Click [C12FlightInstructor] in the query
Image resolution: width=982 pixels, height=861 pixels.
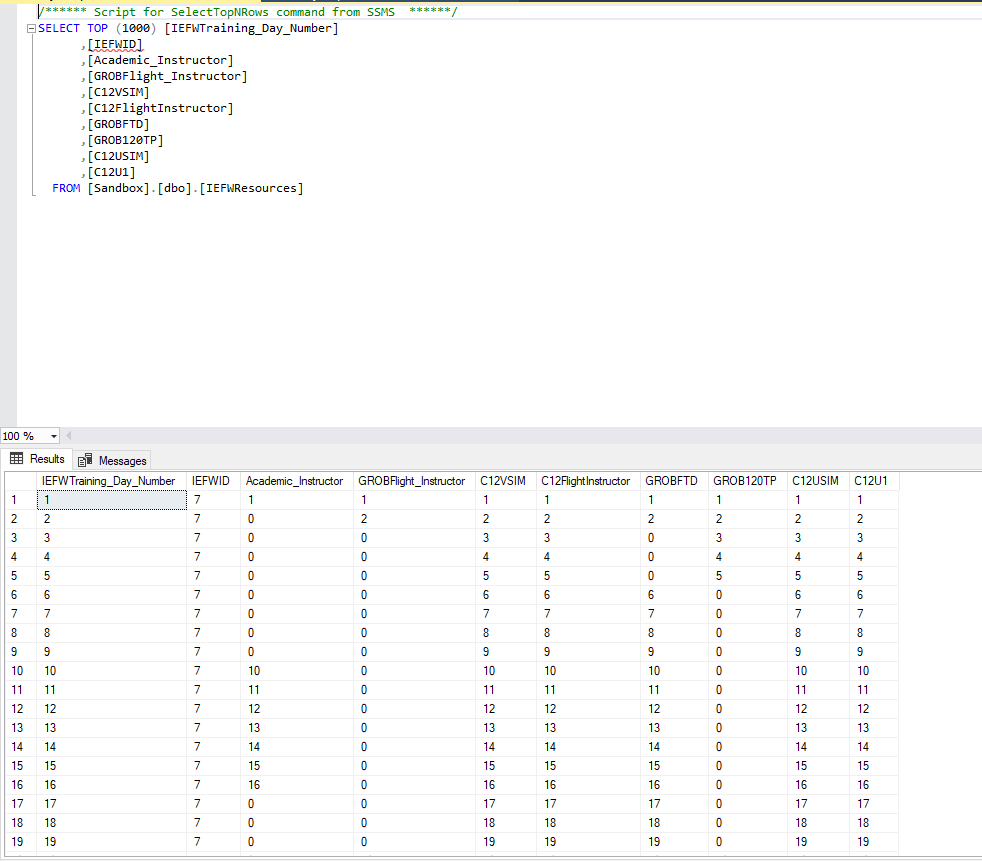160,108
